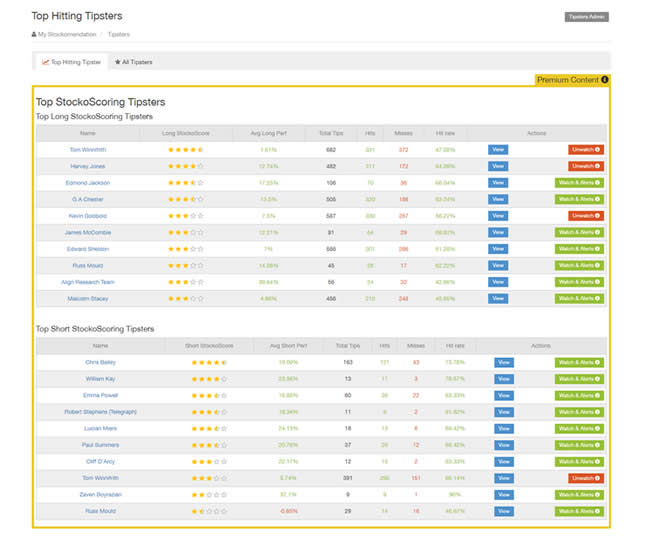Viewport: 660px width, 540px height.
Task: Open the Align Research Team profile link
Action: pyautogui.click(x=88, y=282)
